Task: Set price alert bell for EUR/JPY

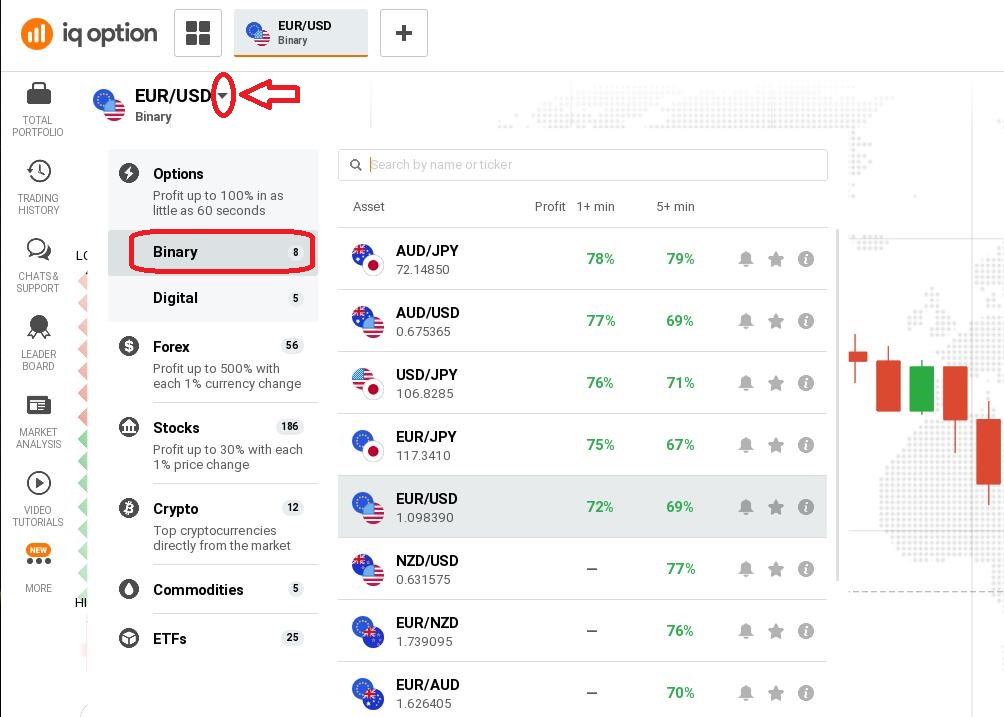Action: point(746,445)
